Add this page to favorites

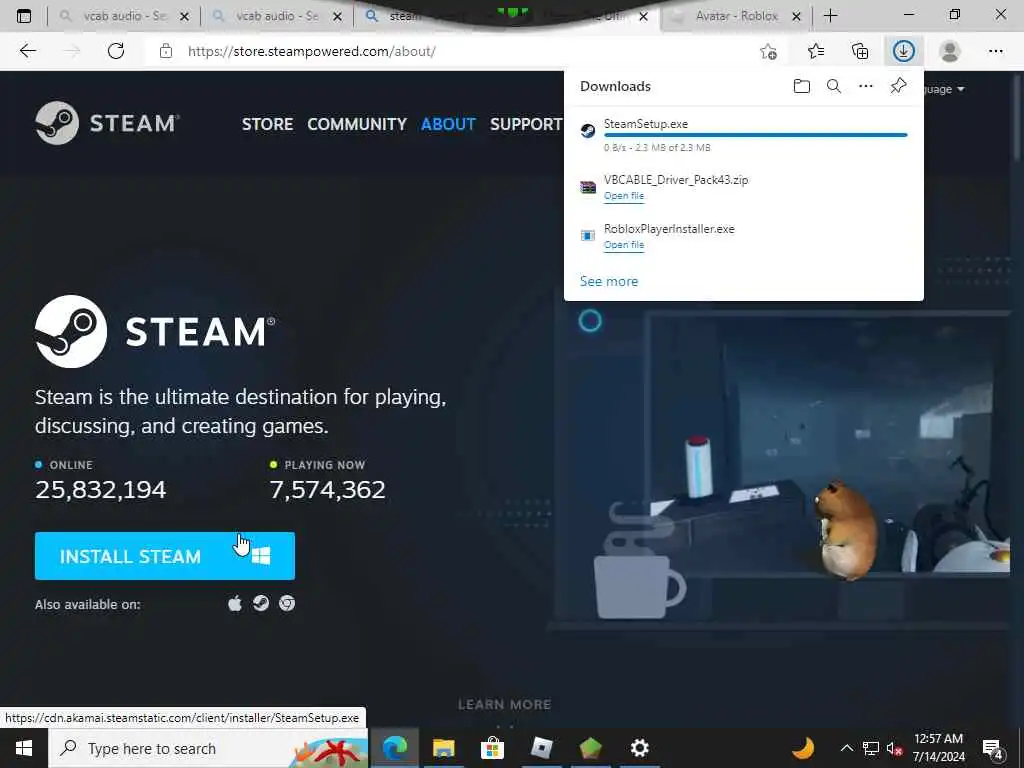tap(769, 52)
